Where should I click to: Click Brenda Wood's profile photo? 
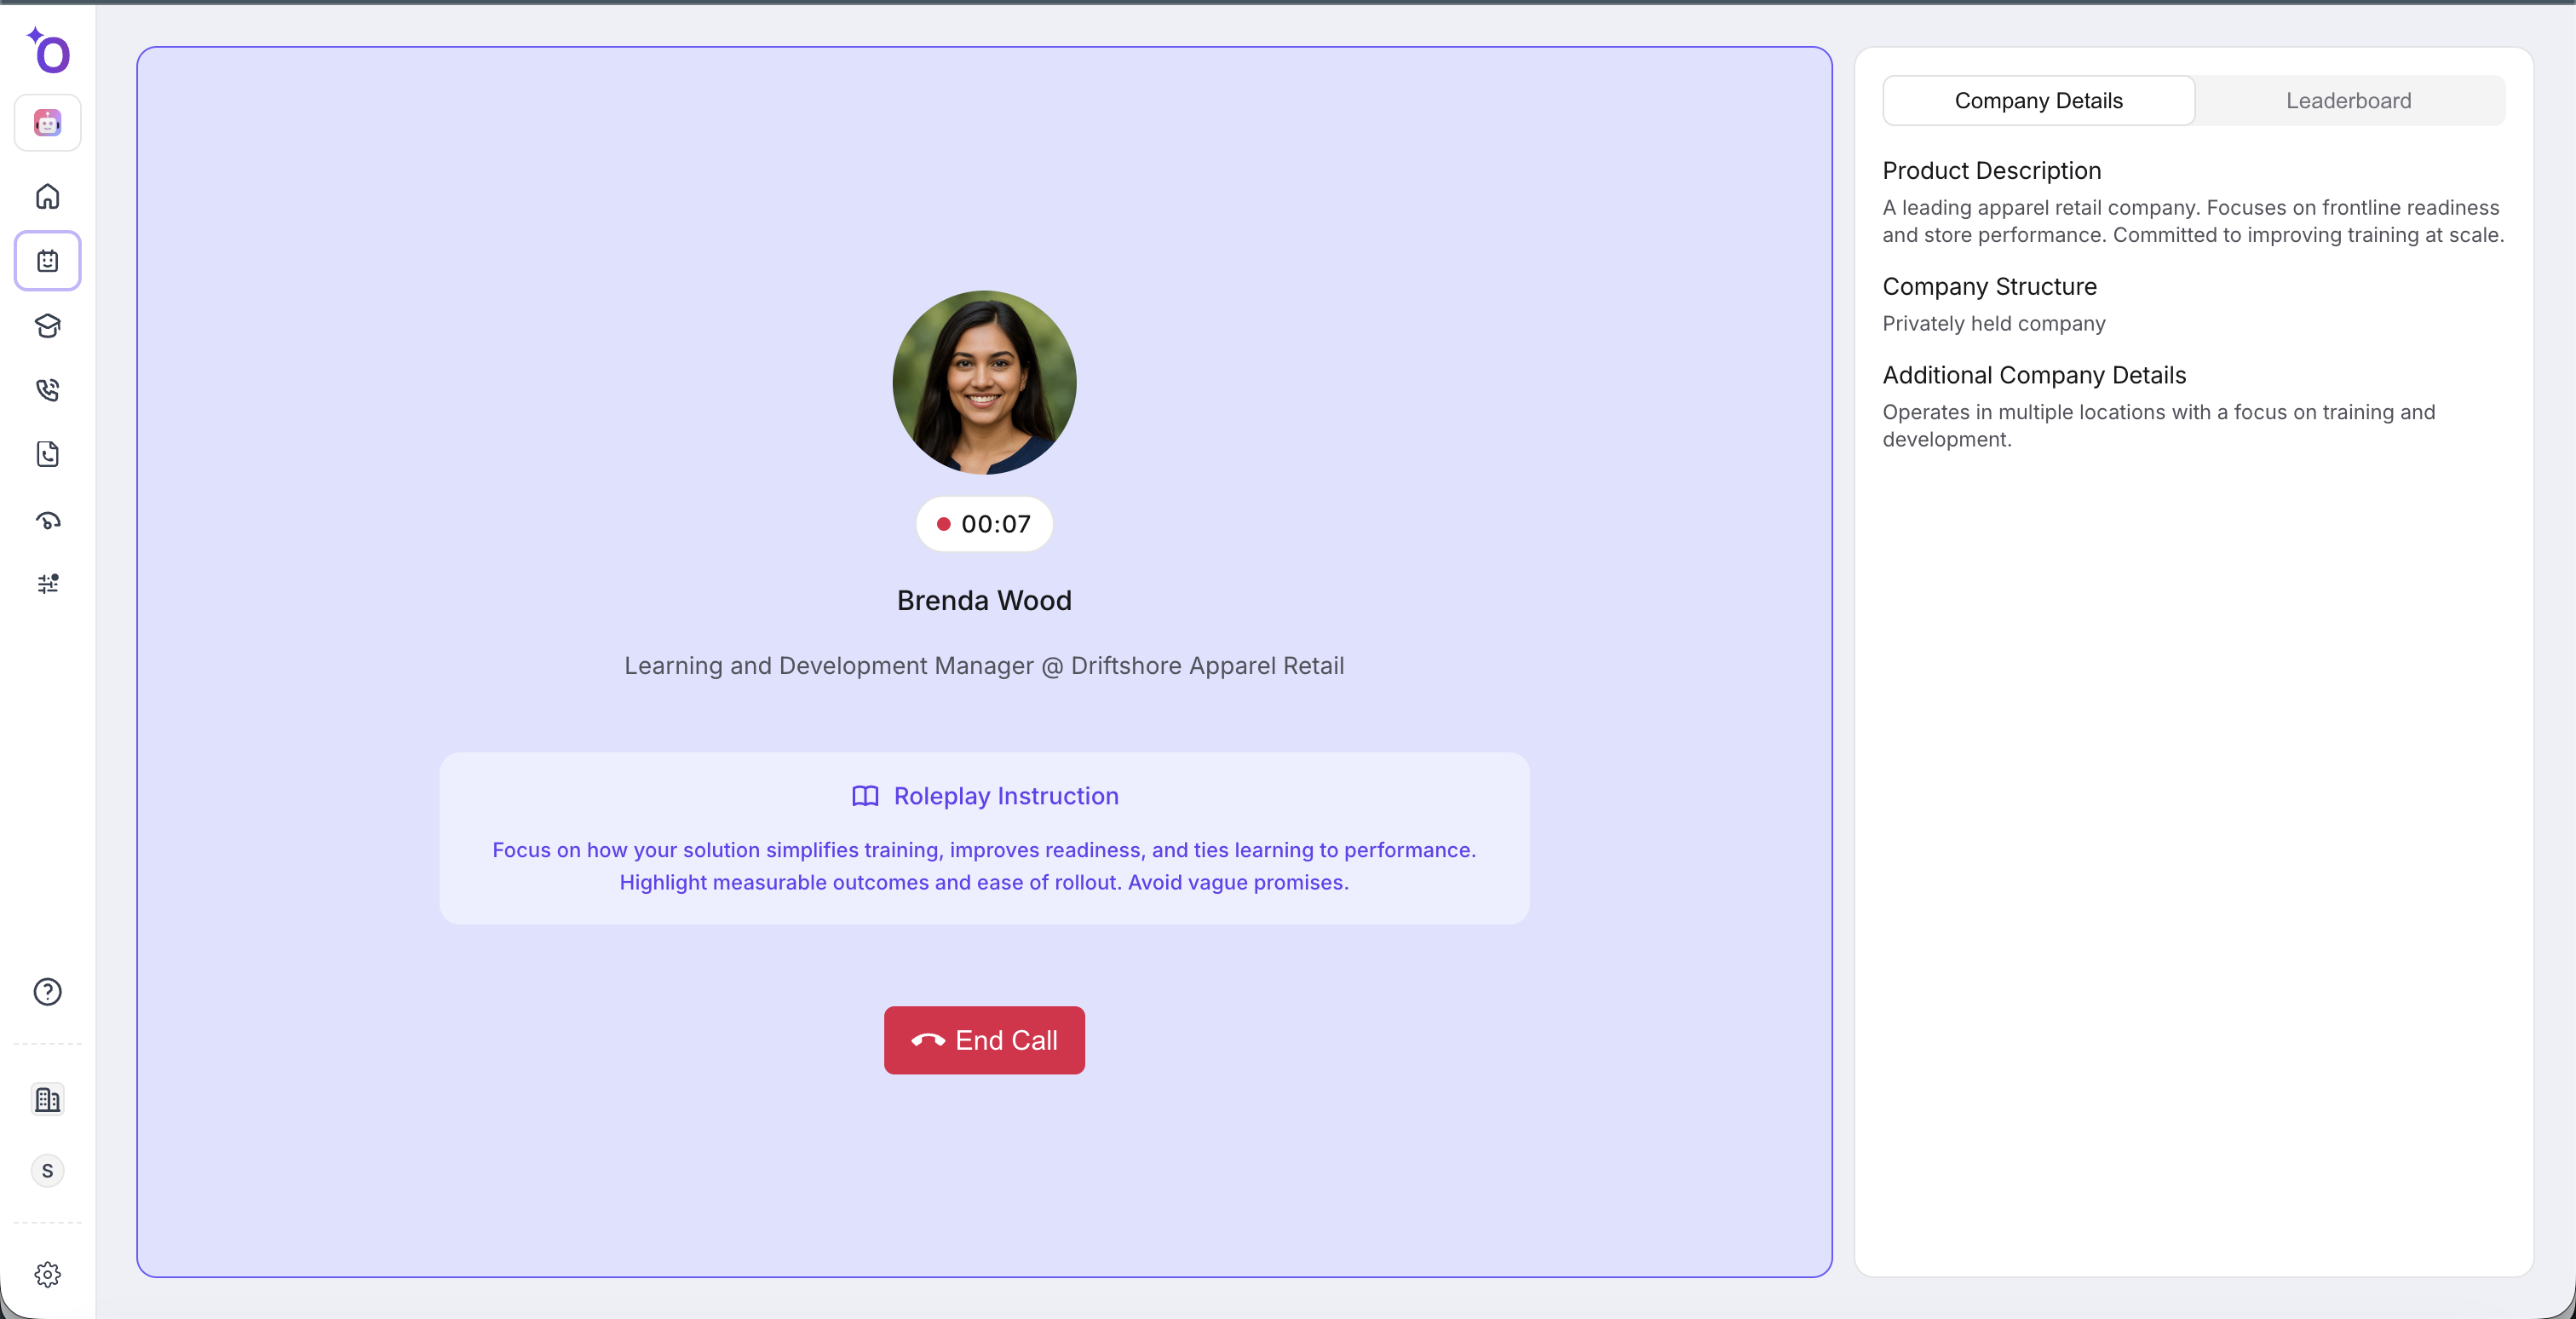pos(984,383)
